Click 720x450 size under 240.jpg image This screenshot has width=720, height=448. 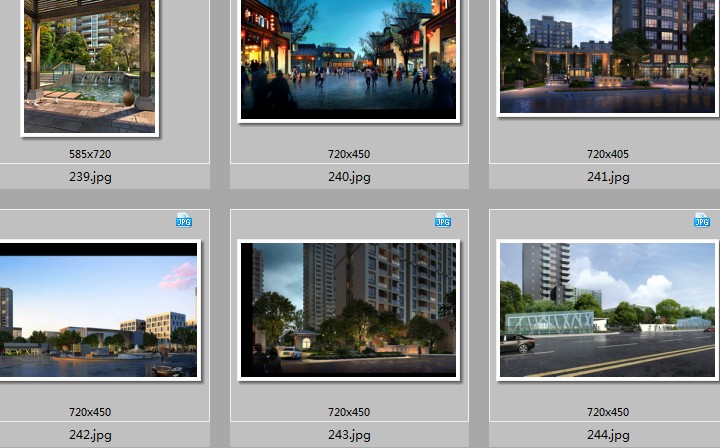click(x=349, y=154)
